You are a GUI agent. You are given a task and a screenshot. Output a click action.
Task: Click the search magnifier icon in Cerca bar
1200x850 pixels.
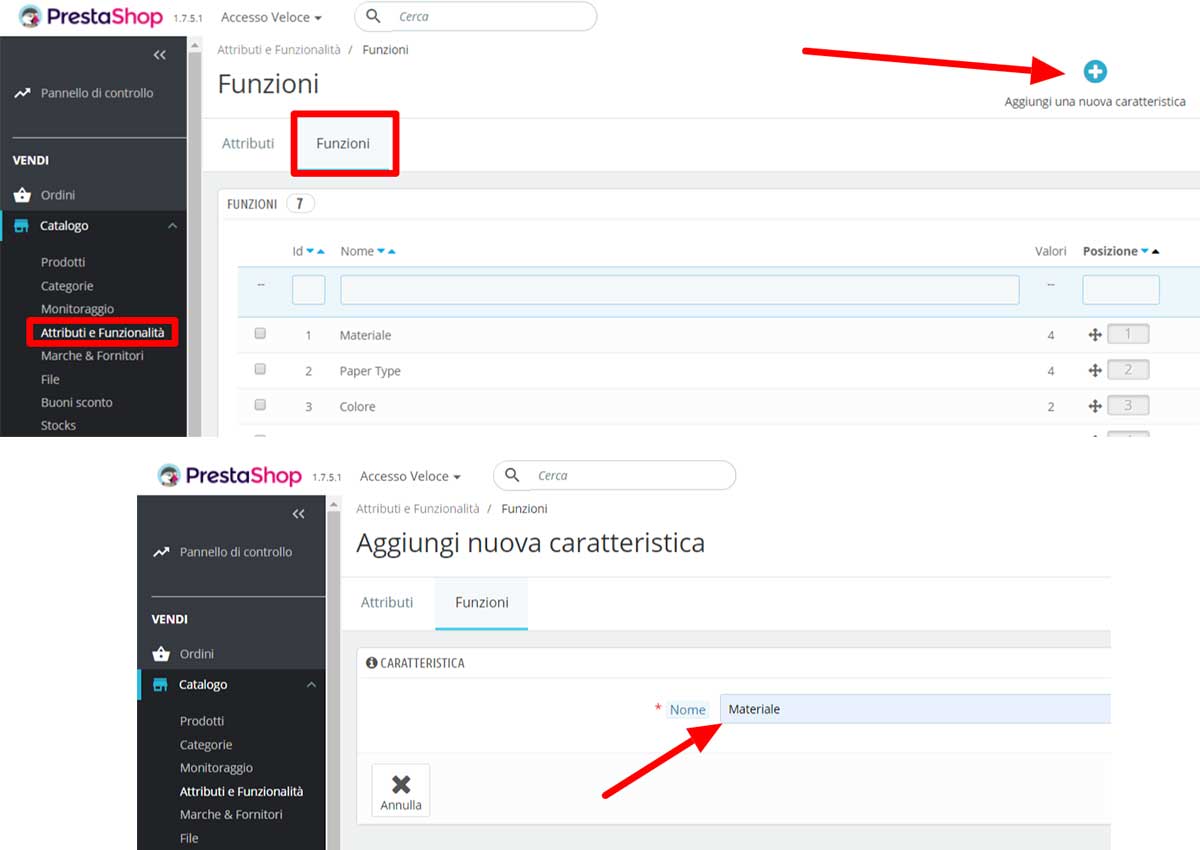tap(372, 16)
